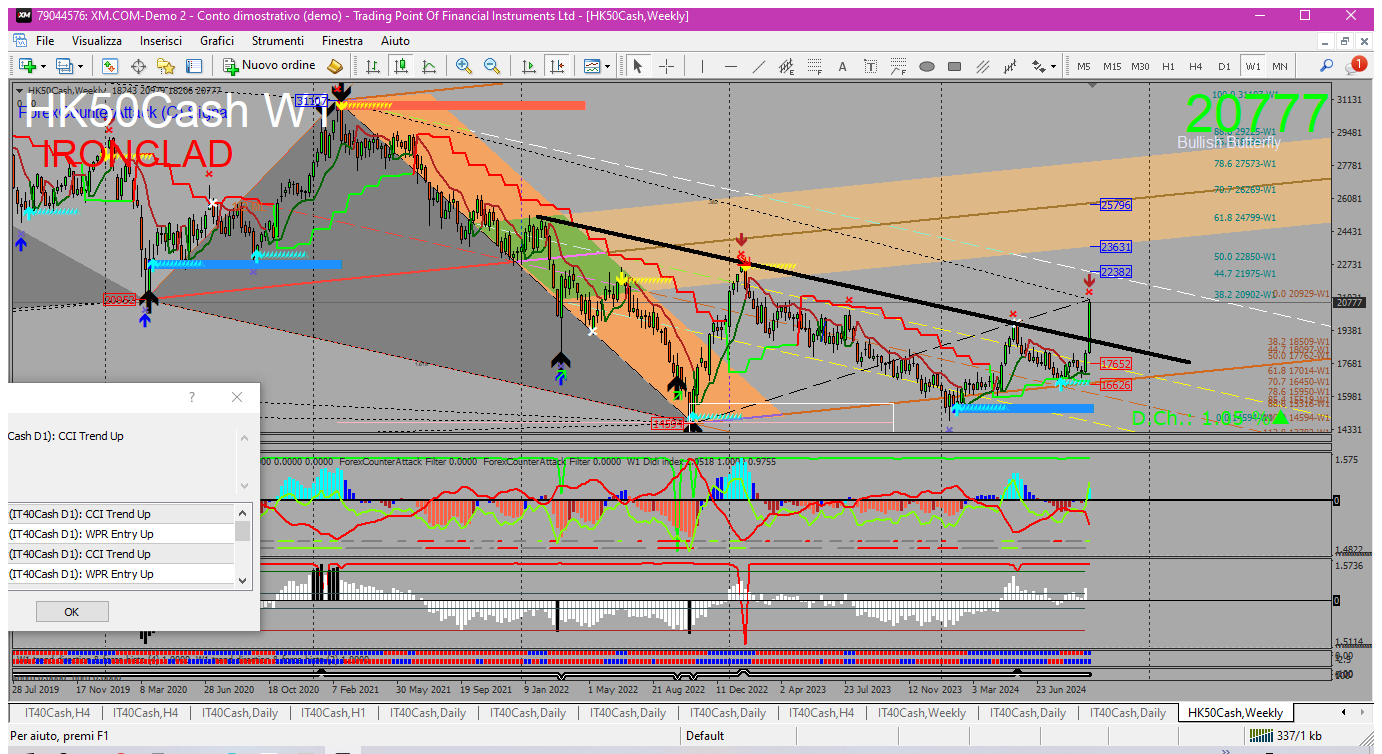The image size is (1382, 754).
Task: Switch timeframe to MN
Action: click(x=1279, y=66)
